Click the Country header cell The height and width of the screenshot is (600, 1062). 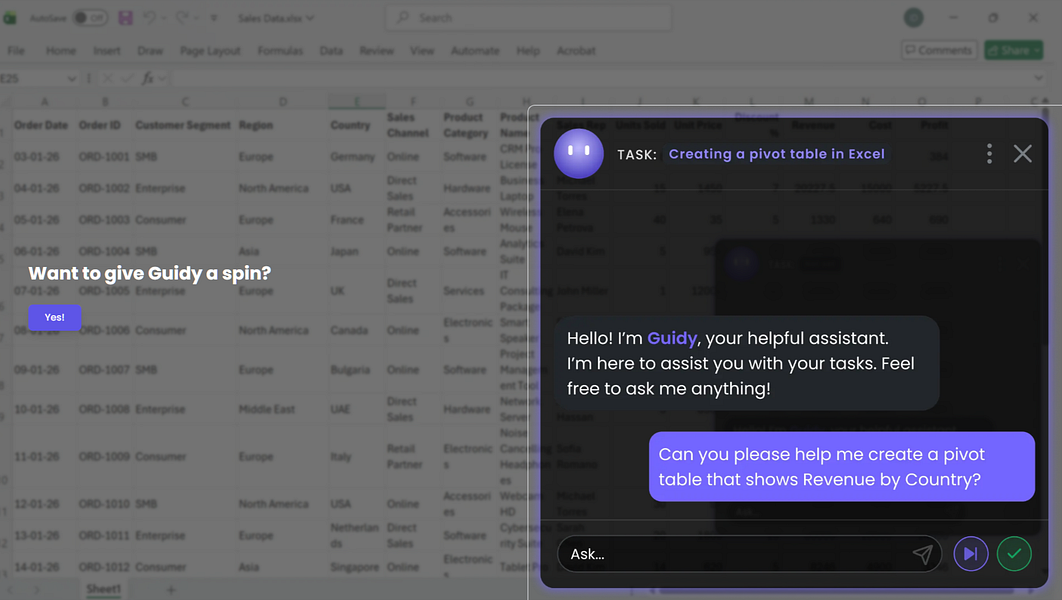[350, 125]
